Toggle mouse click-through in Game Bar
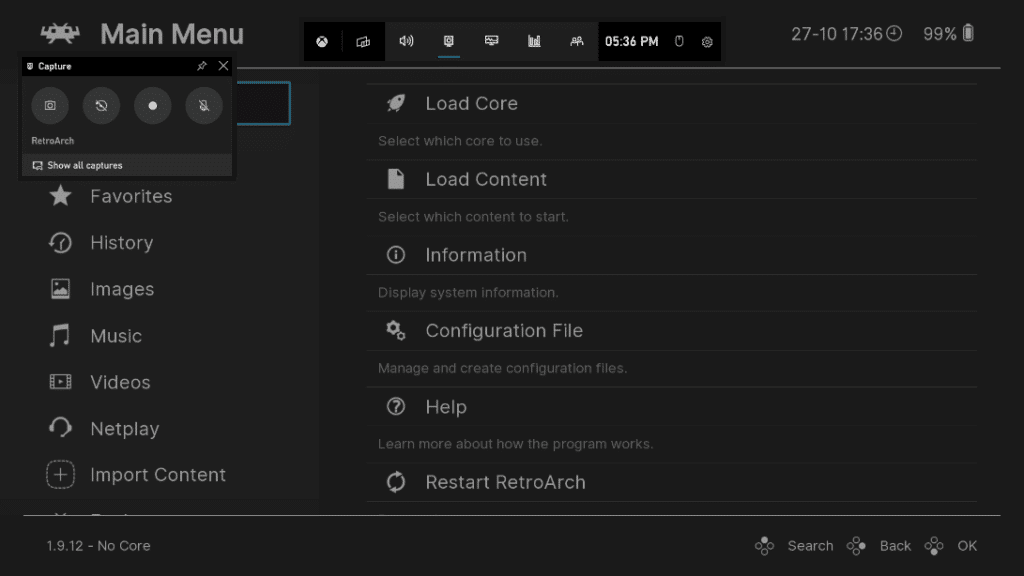 pyautogui.click(x=679, y=42)
